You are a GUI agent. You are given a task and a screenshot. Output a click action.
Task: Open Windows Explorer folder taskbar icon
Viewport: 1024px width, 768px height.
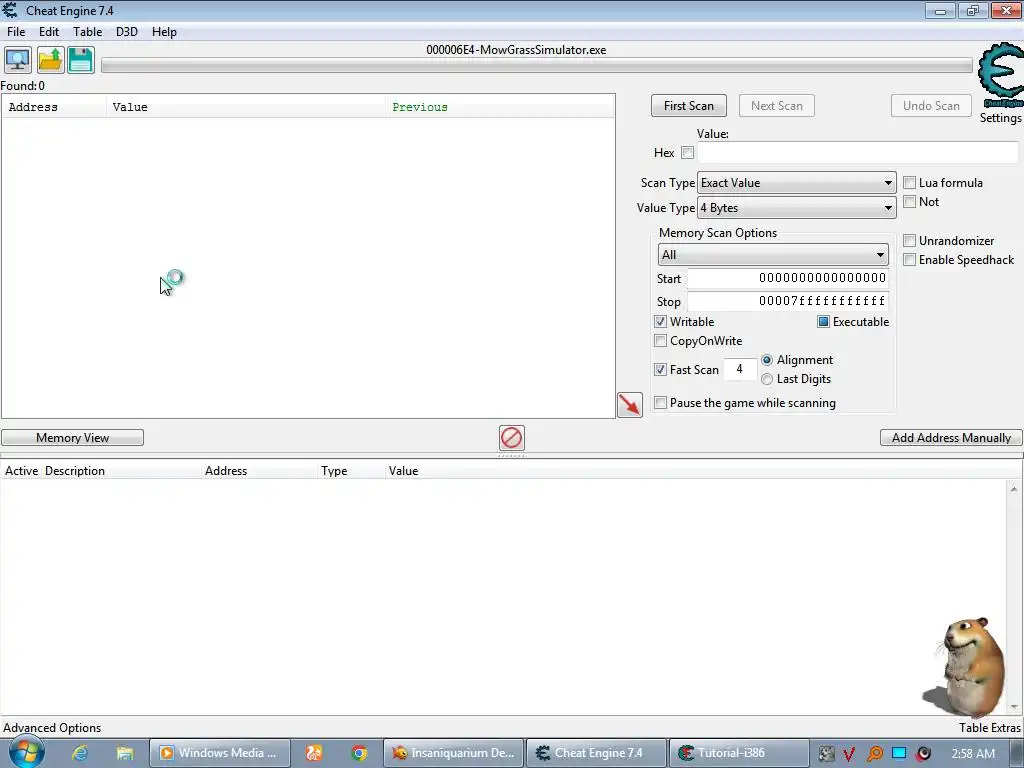[x=125, y=753]
